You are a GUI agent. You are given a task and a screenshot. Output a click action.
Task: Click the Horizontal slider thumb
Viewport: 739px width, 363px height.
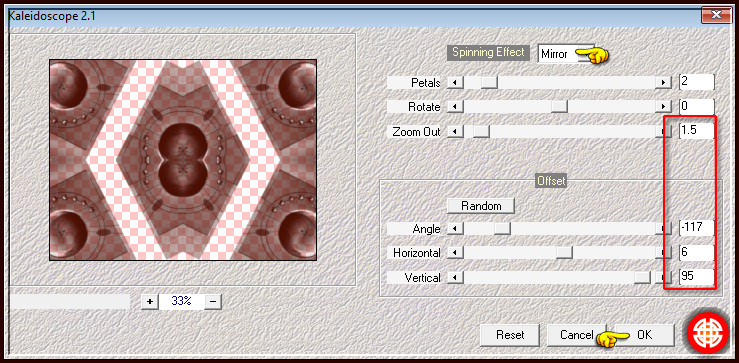564,253
